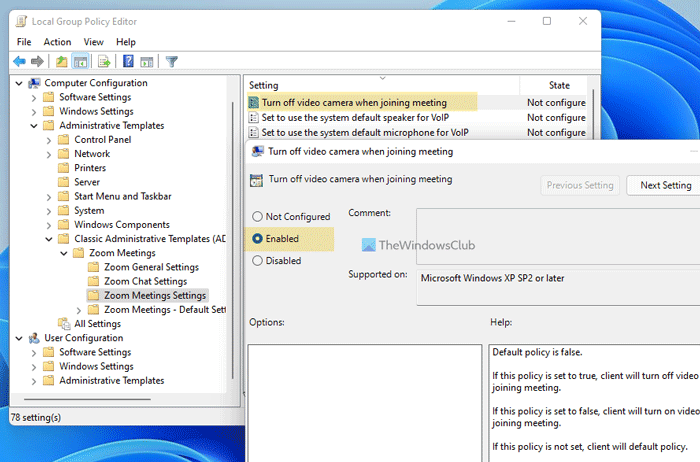Select the Not Configured radio button
The image size is (700, 462).
(258, 217)
